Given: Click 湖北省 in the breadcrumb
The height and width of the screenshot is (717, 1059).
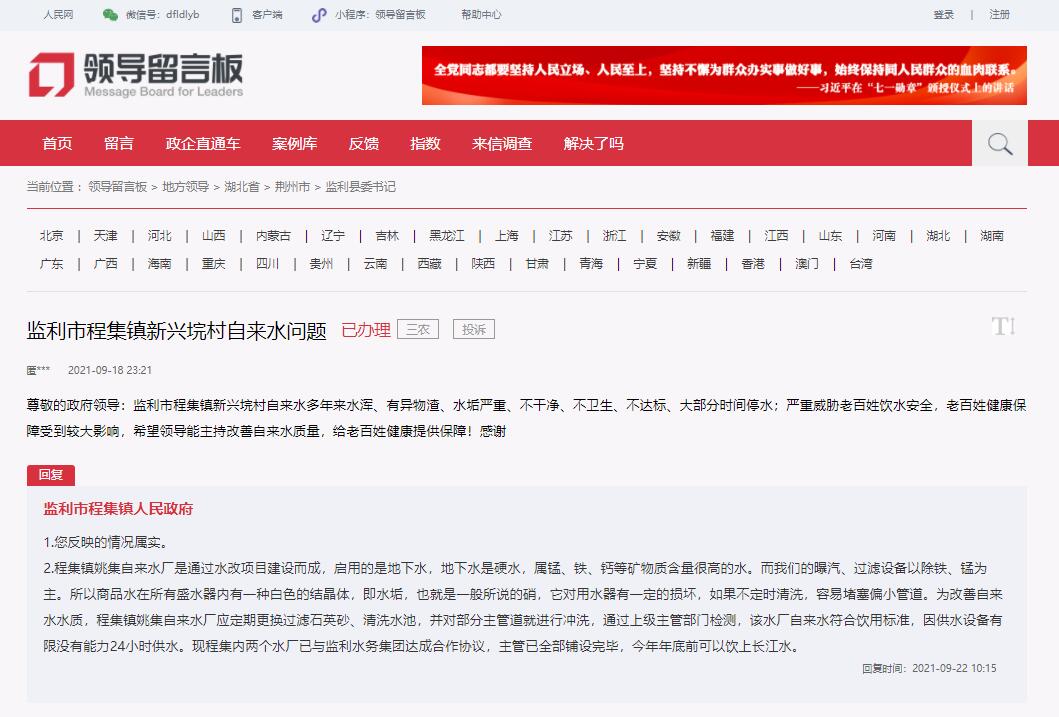Looking at the screenshot, I should (241, 187).
